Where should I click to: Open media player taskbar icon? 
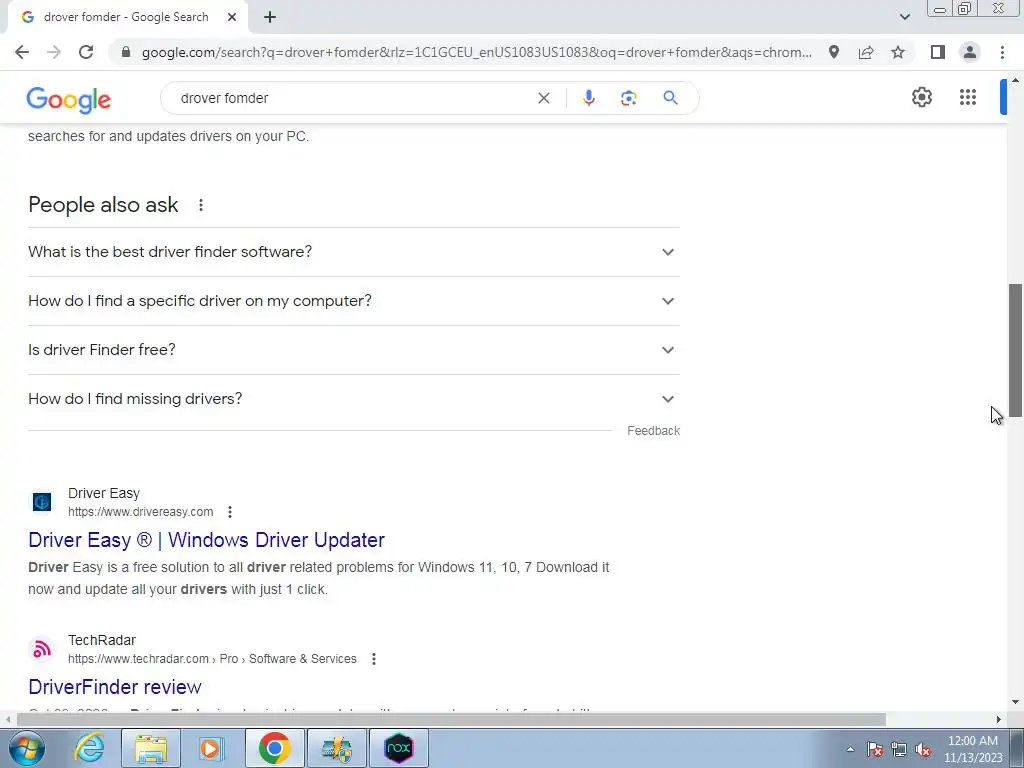(210, 748)
